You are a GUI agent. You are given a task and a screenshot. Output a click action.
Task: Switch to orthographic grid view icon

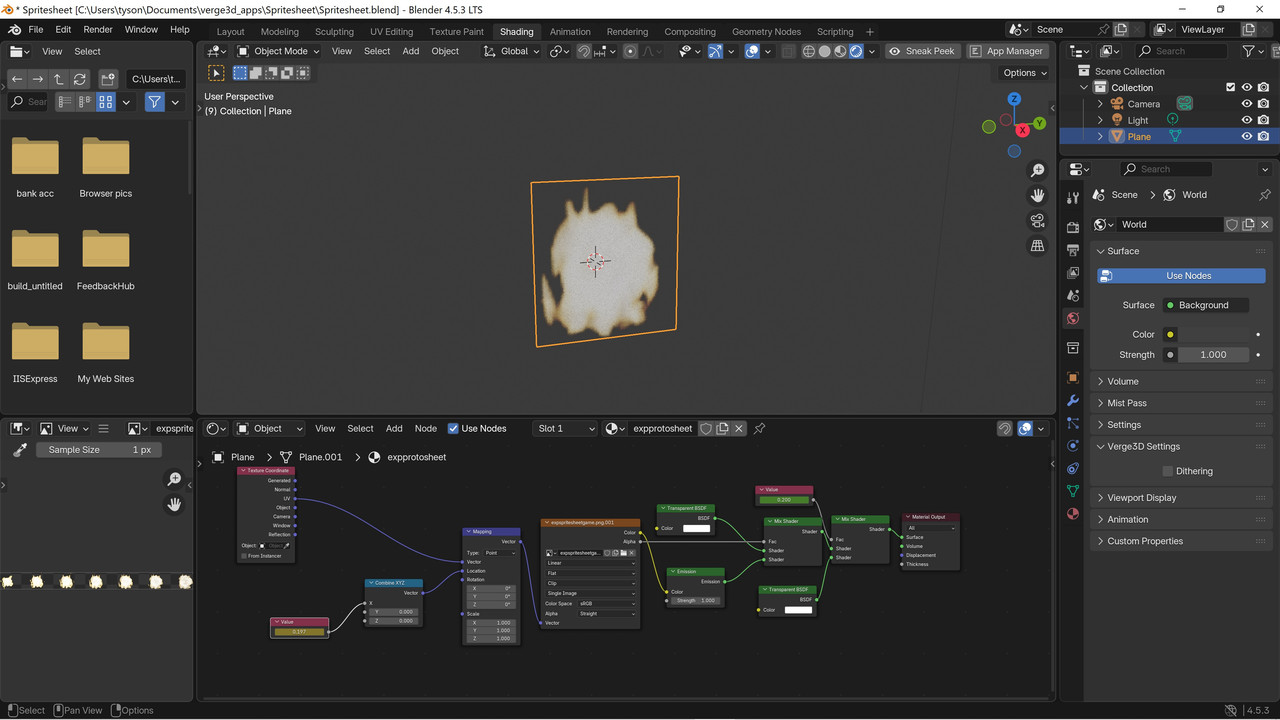click(x=1038, y=246)
